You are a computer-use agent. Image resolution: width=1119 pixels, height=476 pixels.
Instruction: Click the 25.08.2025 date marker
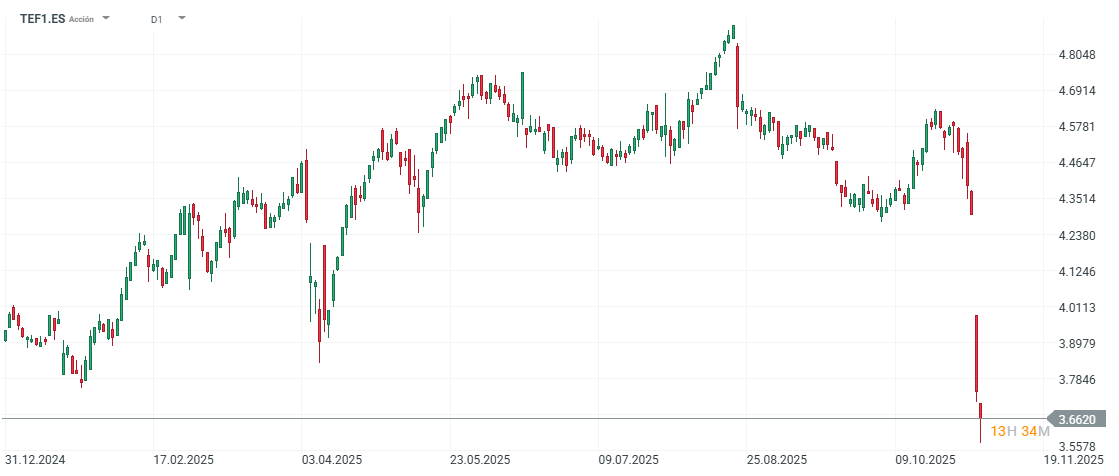tap(777, 460)
